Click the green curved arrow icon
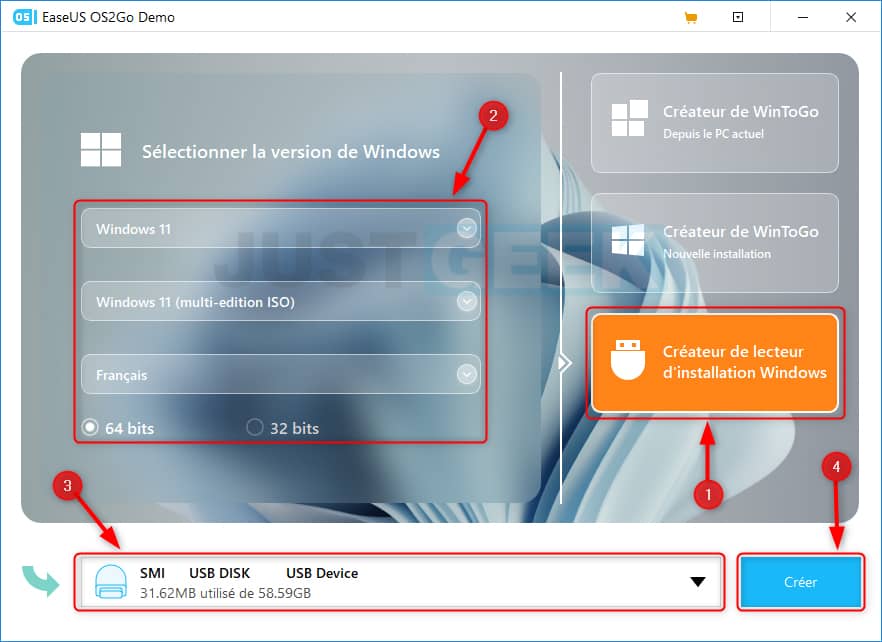This screenshot has height=642, width=882. [x=40, y=581]
